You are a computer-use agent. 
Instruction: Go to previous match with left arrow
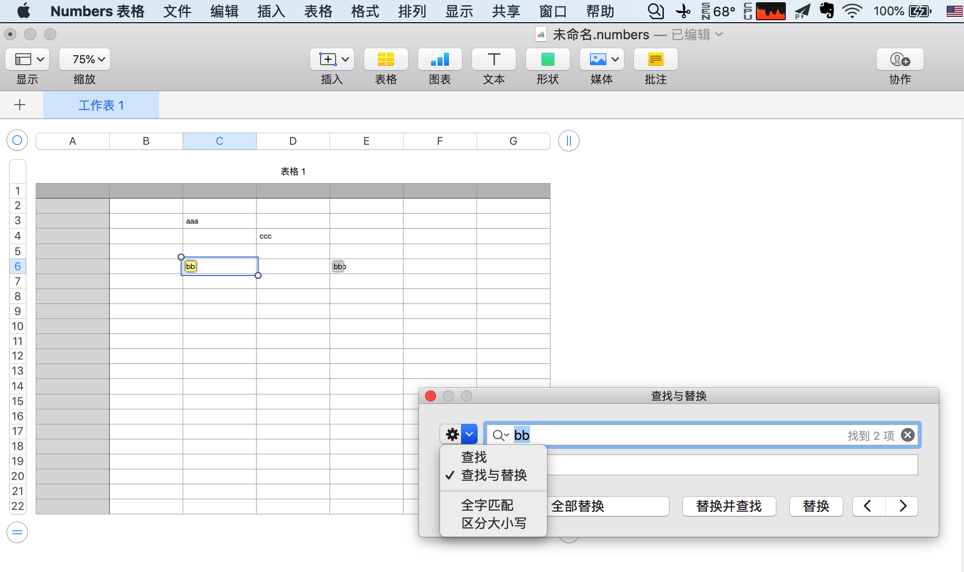tap(868, 506)
